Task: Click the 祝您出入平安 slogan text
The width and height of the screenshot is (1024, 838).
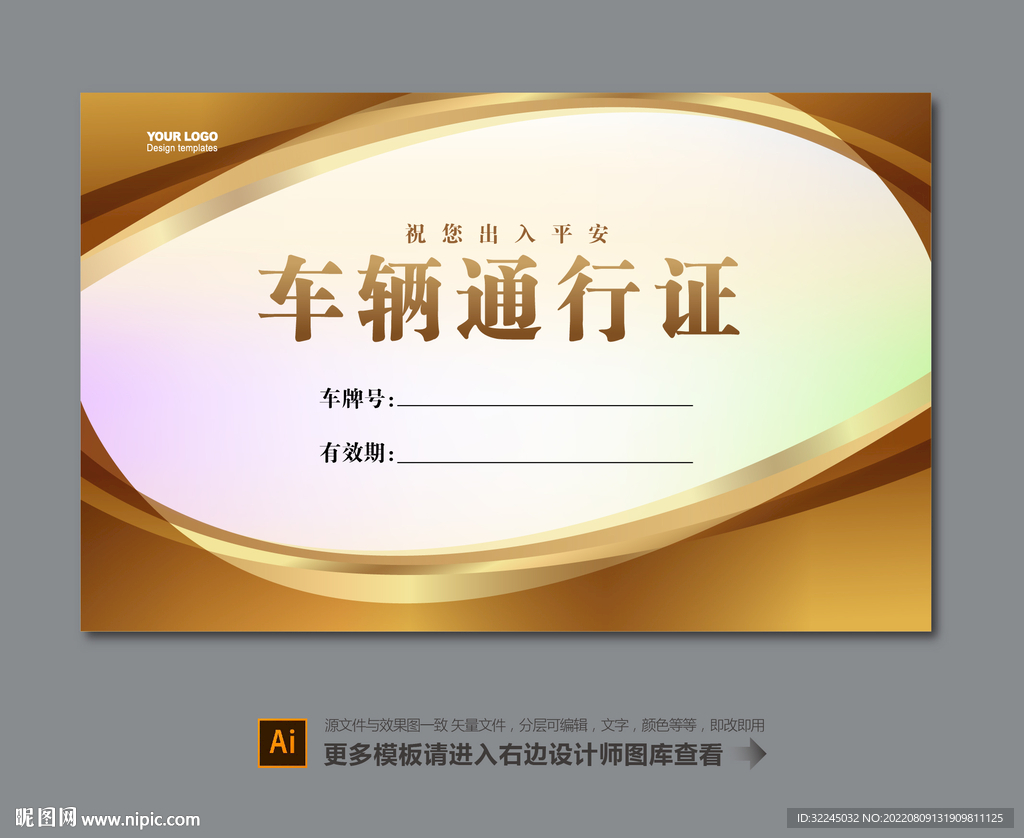Action: pyautogui.click(x=508, y=234)
